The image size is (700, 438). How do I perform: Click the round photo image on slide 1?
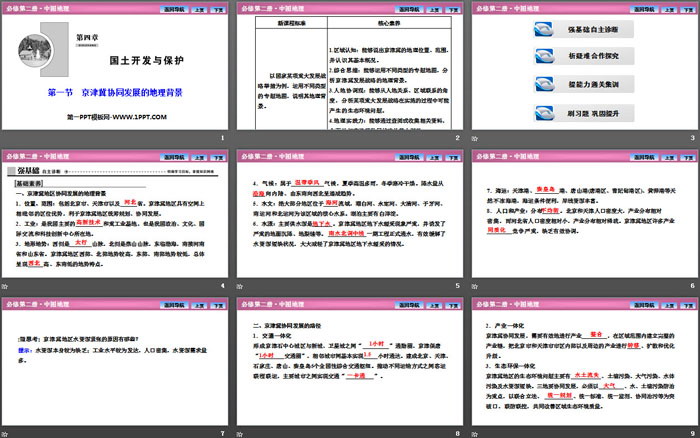[35, 51]
